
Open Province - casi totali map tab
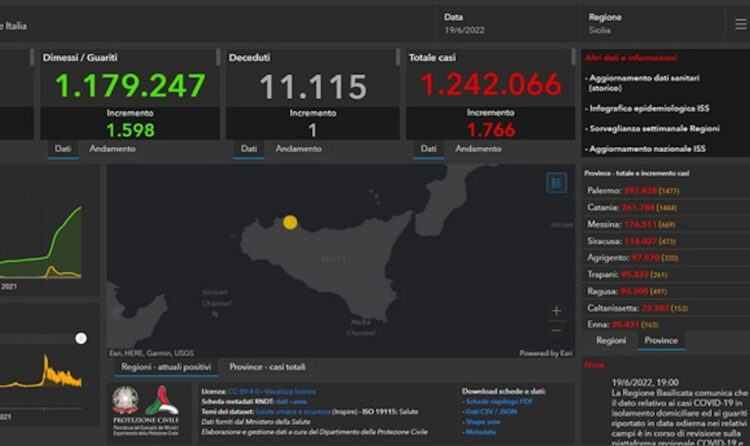[x=268, y=367]
